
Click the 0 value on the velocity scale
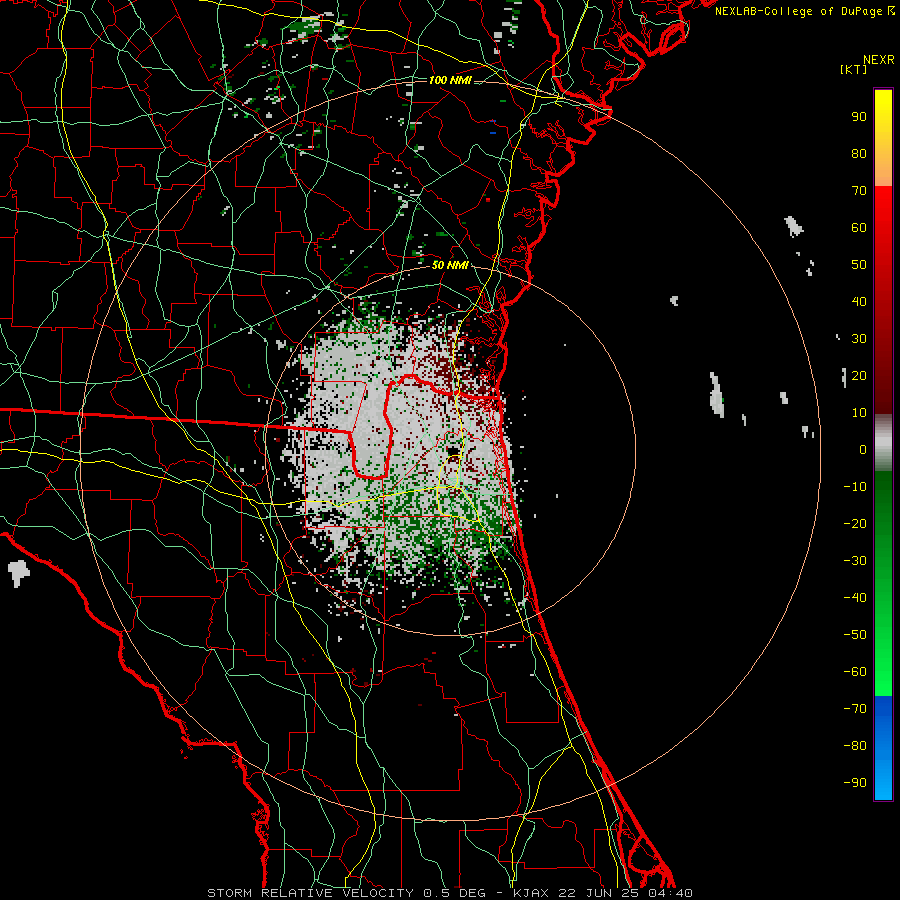863,450
